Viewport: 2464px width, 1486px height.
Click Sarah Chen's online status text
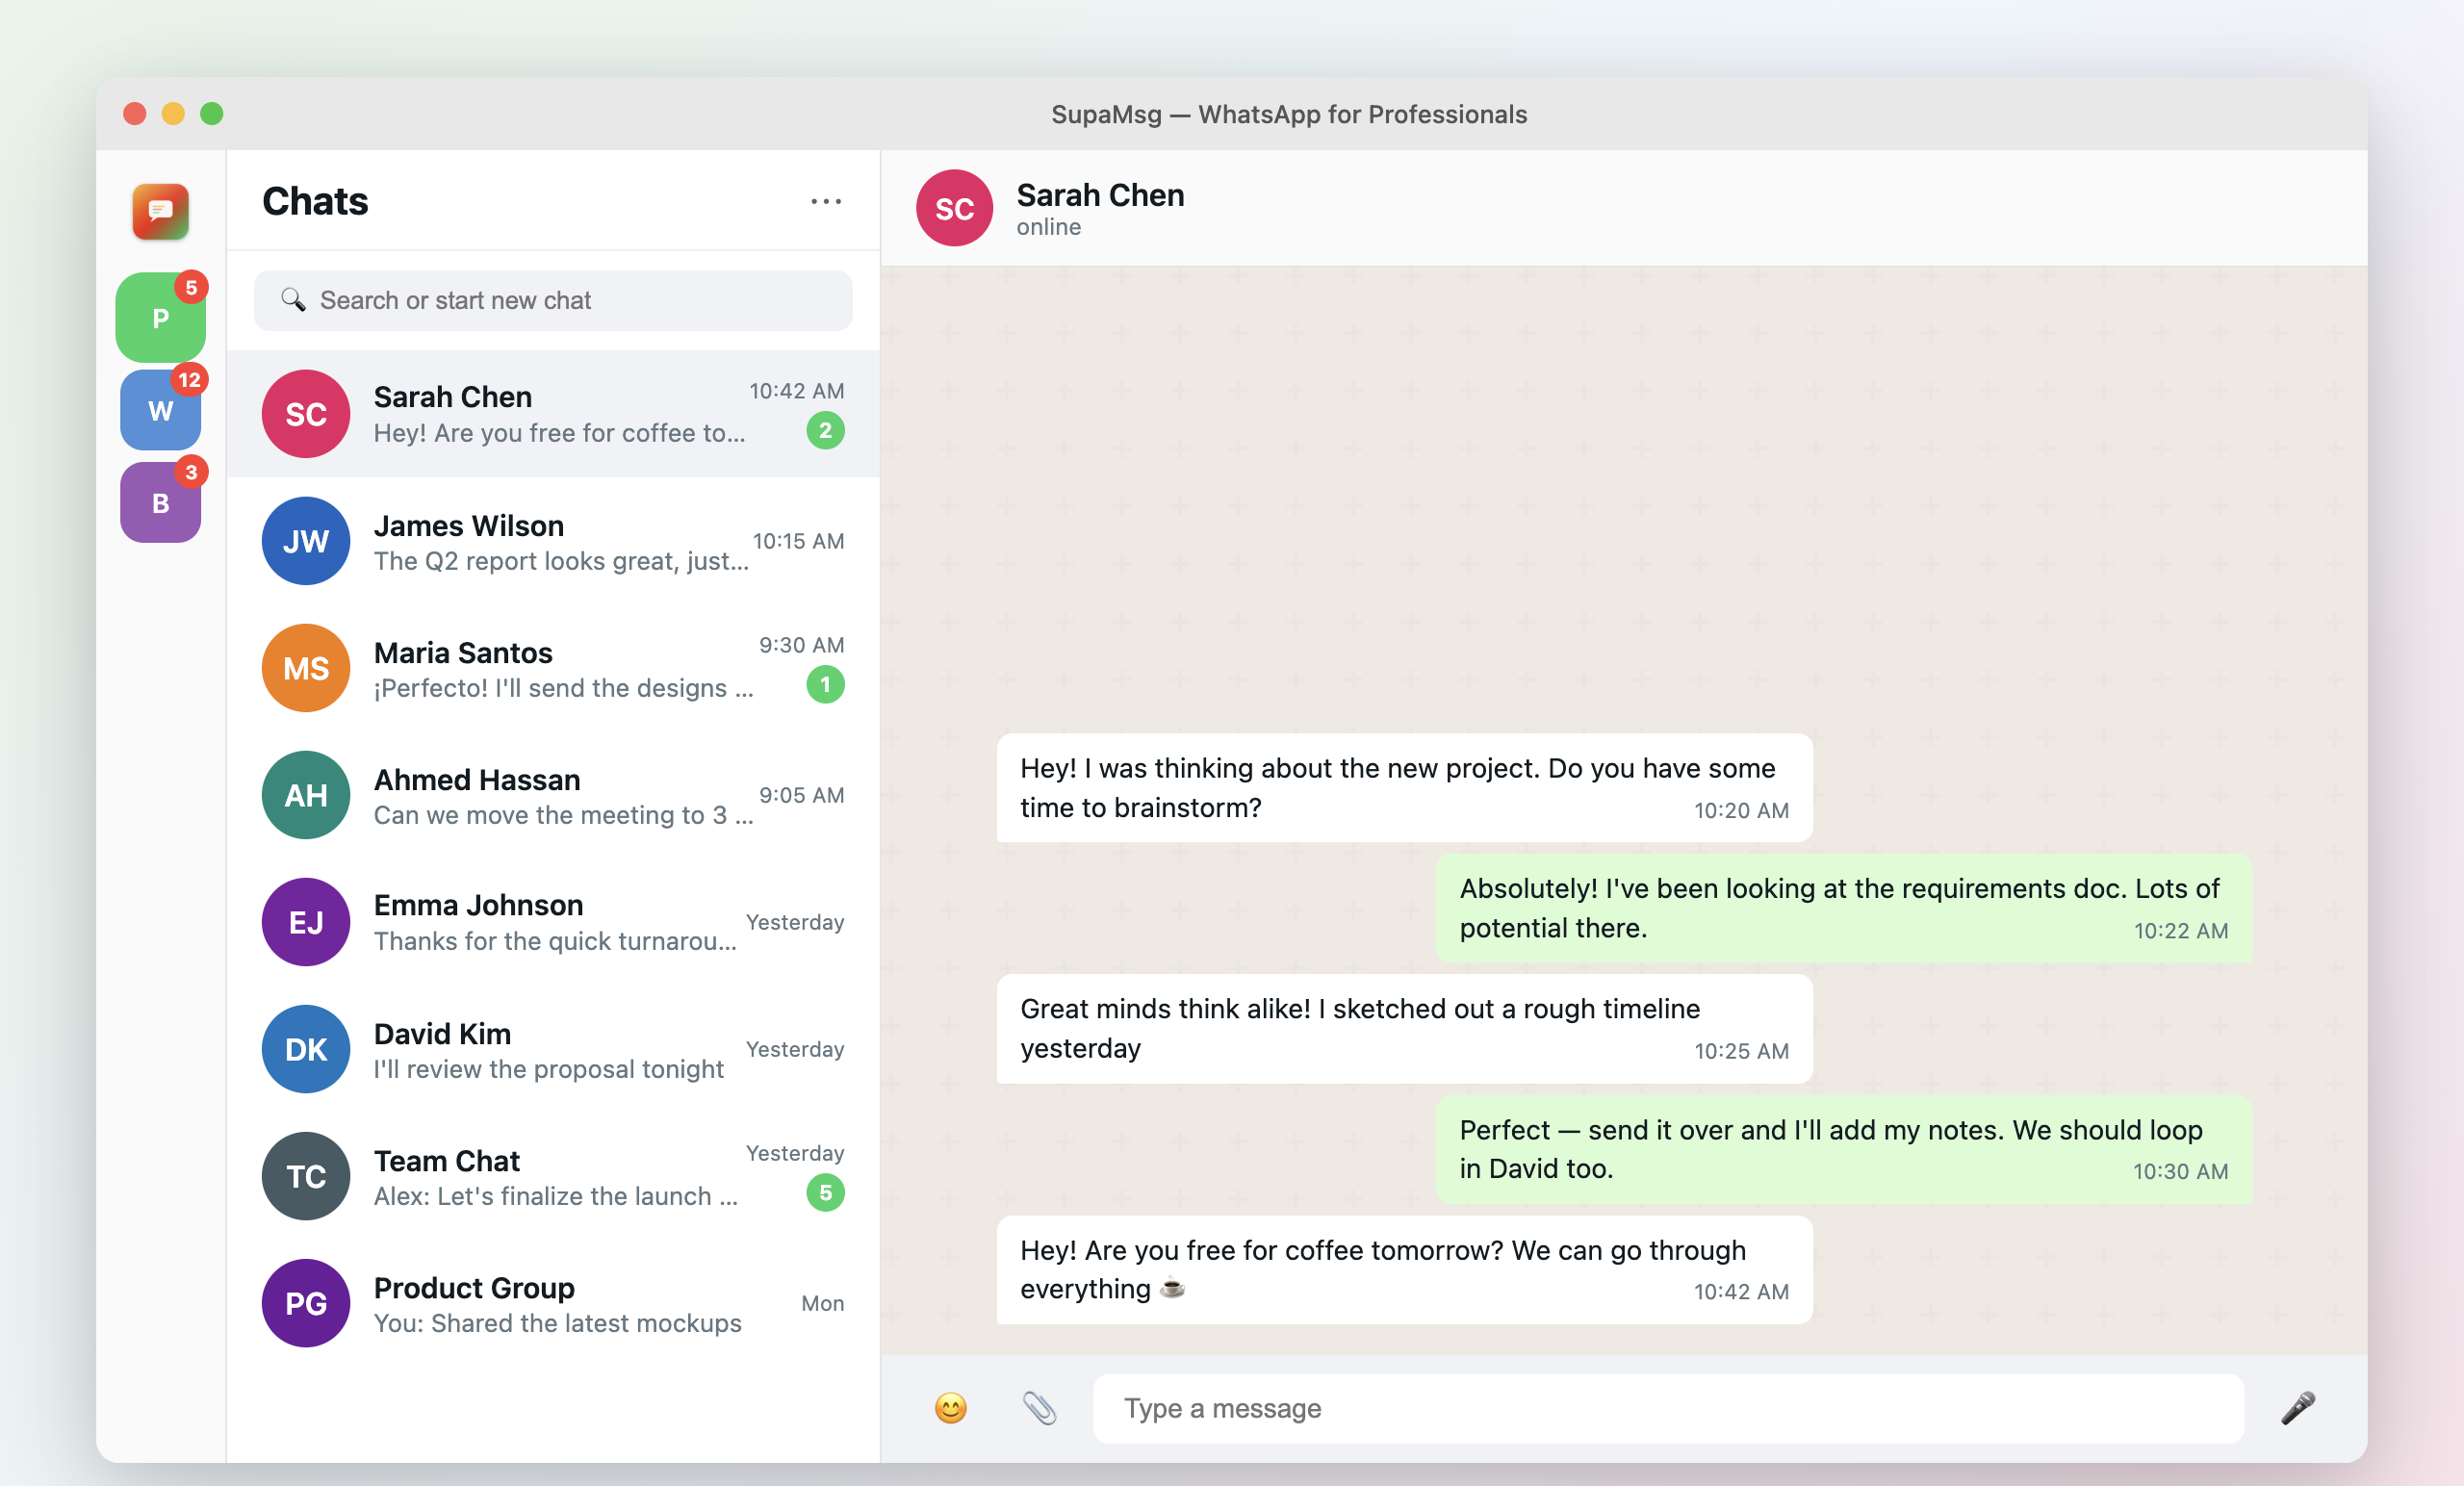point(1048,227)
